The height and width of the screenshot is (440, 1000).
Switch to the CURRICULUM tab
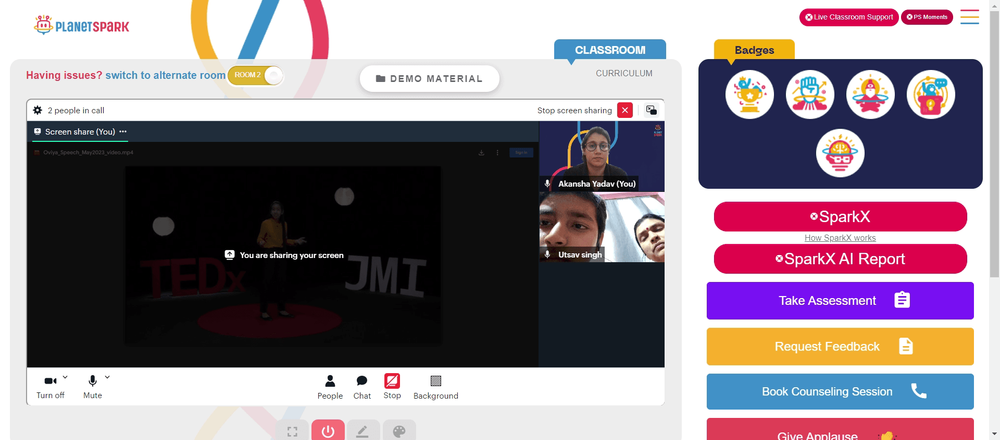[624, 73]
